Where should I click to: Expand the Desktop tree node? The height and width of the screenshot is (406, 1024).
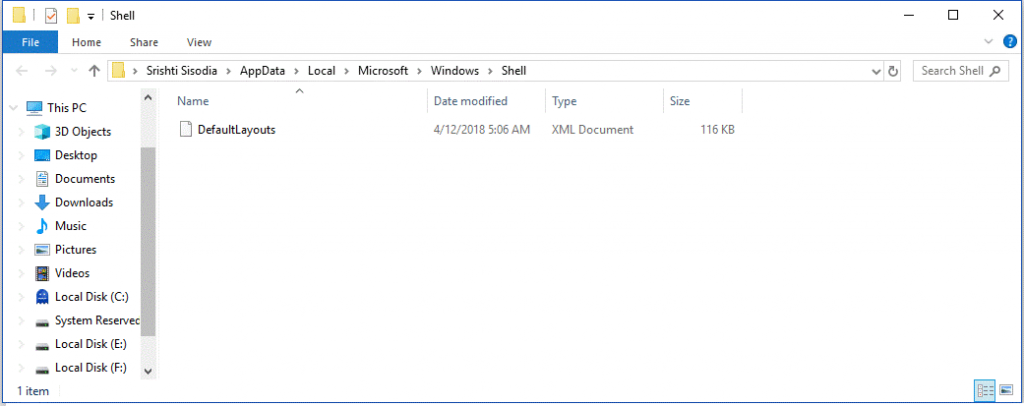tap(22, 155)
